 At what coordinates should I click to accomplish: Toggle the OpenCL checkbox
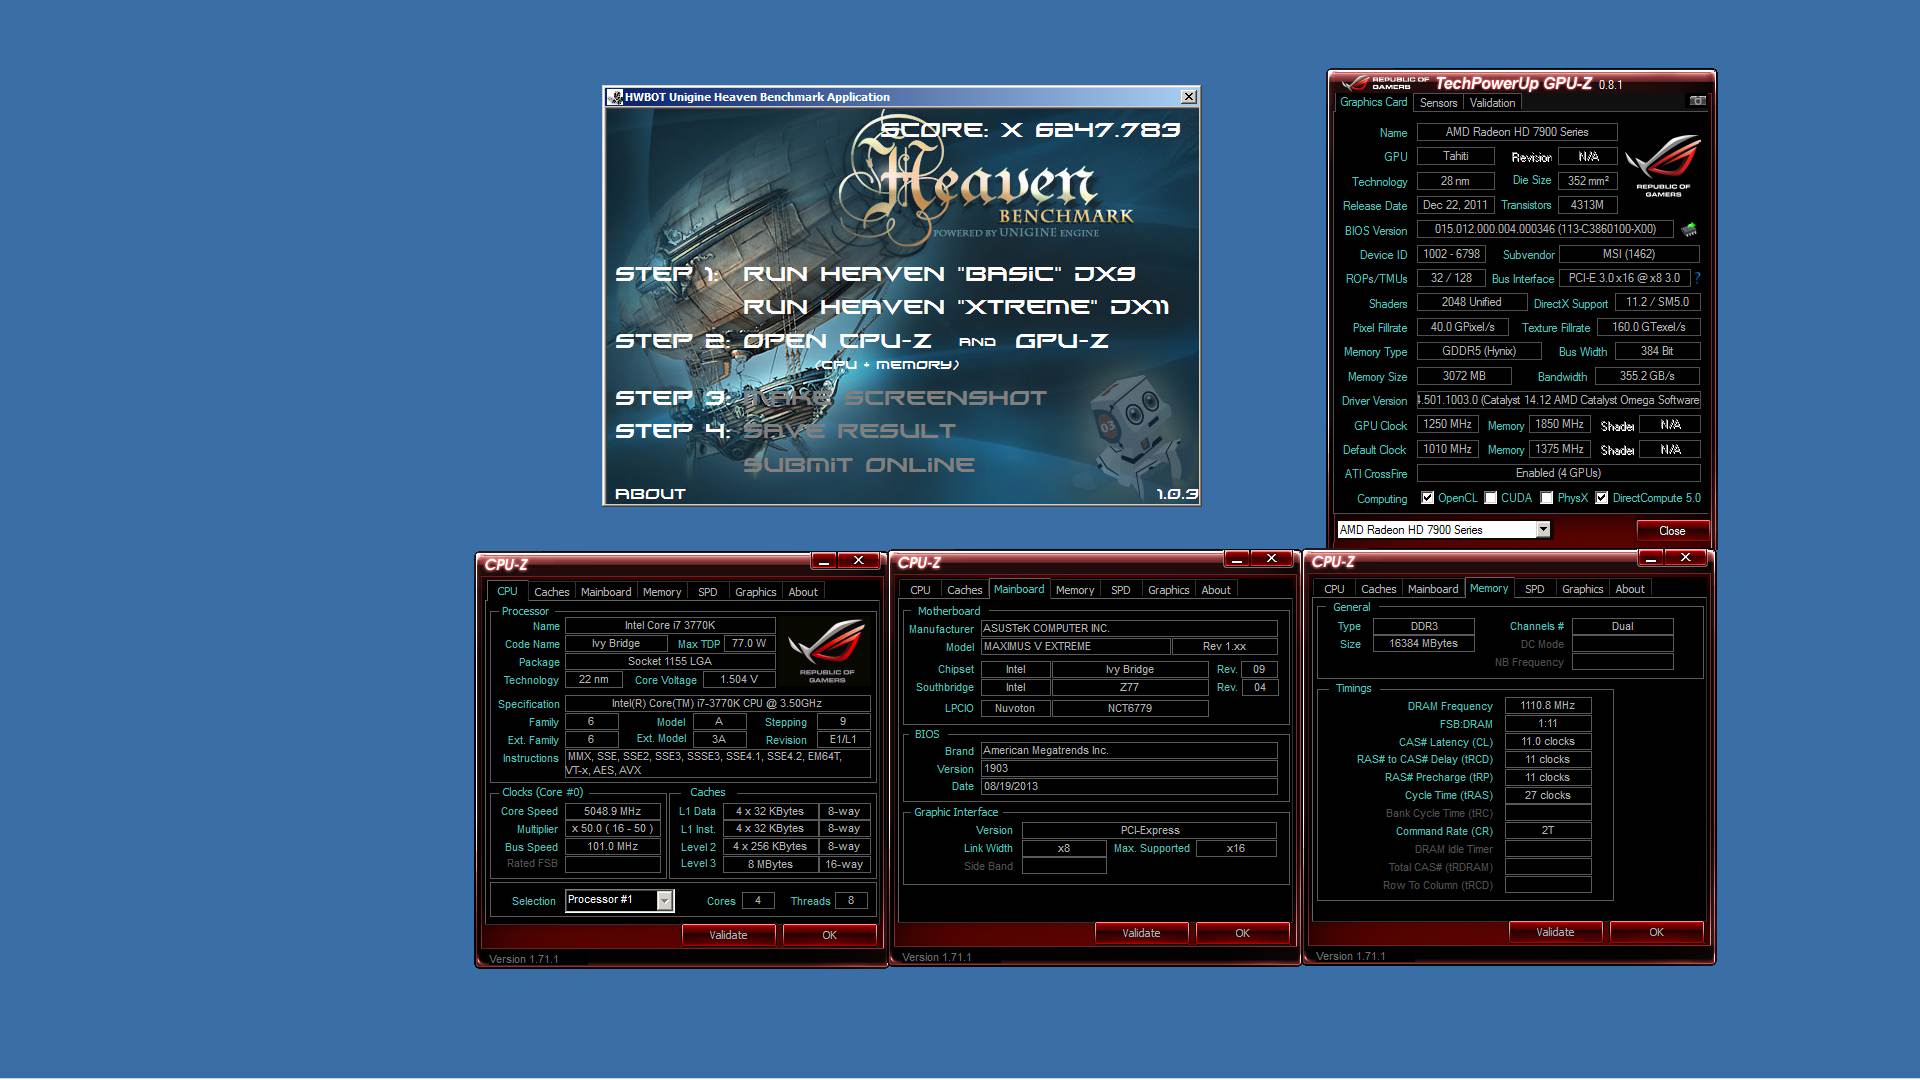(1428, 498)
